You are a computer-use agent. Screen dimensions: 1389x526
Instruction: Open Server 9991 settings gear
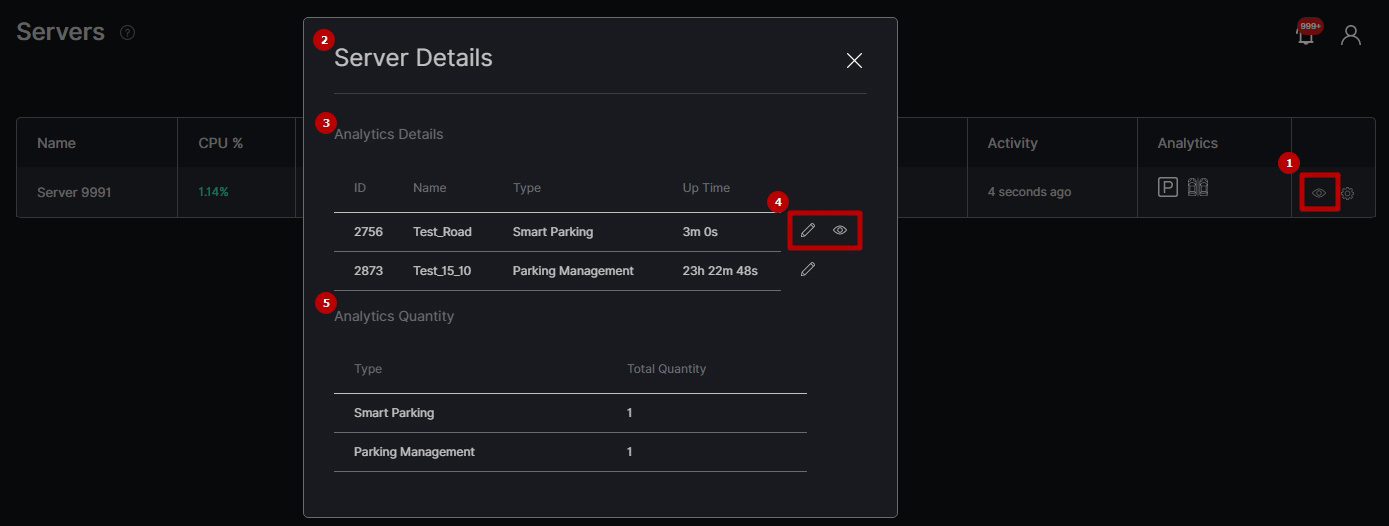(1347, 193)
